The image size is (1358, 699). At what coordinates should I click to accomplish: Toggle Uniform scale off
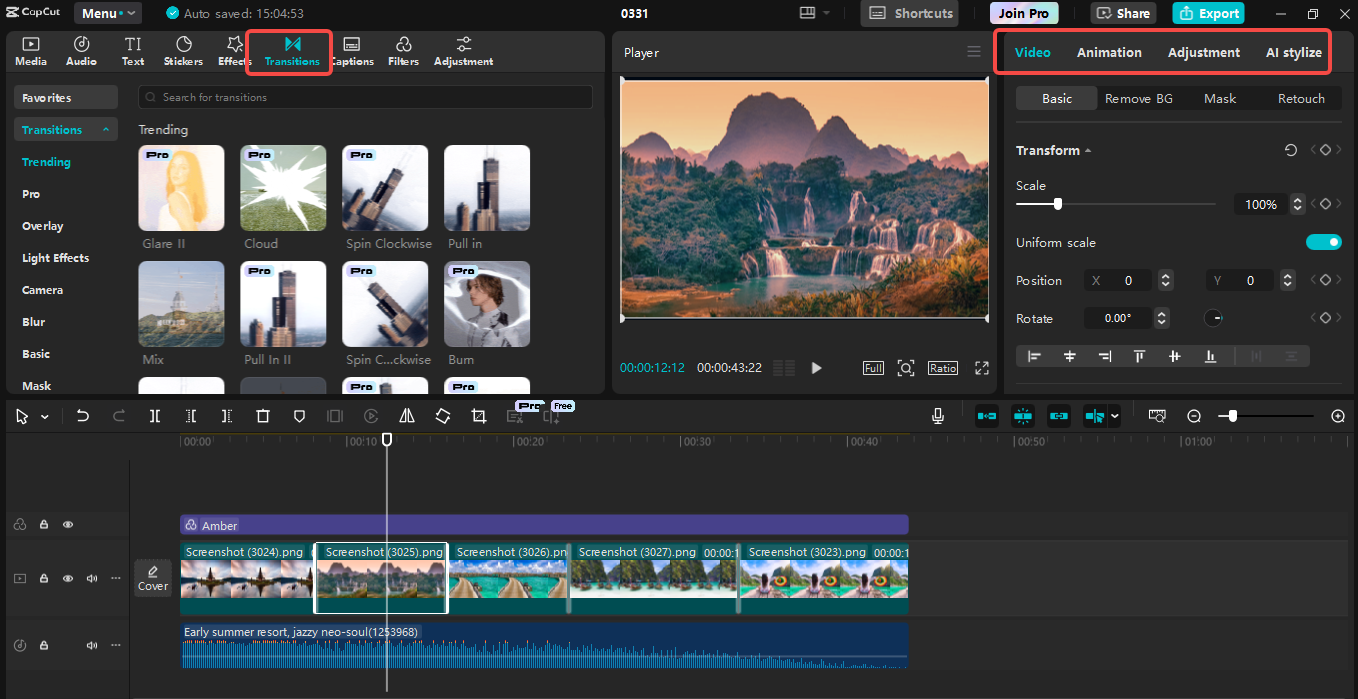pos(1323,242)
